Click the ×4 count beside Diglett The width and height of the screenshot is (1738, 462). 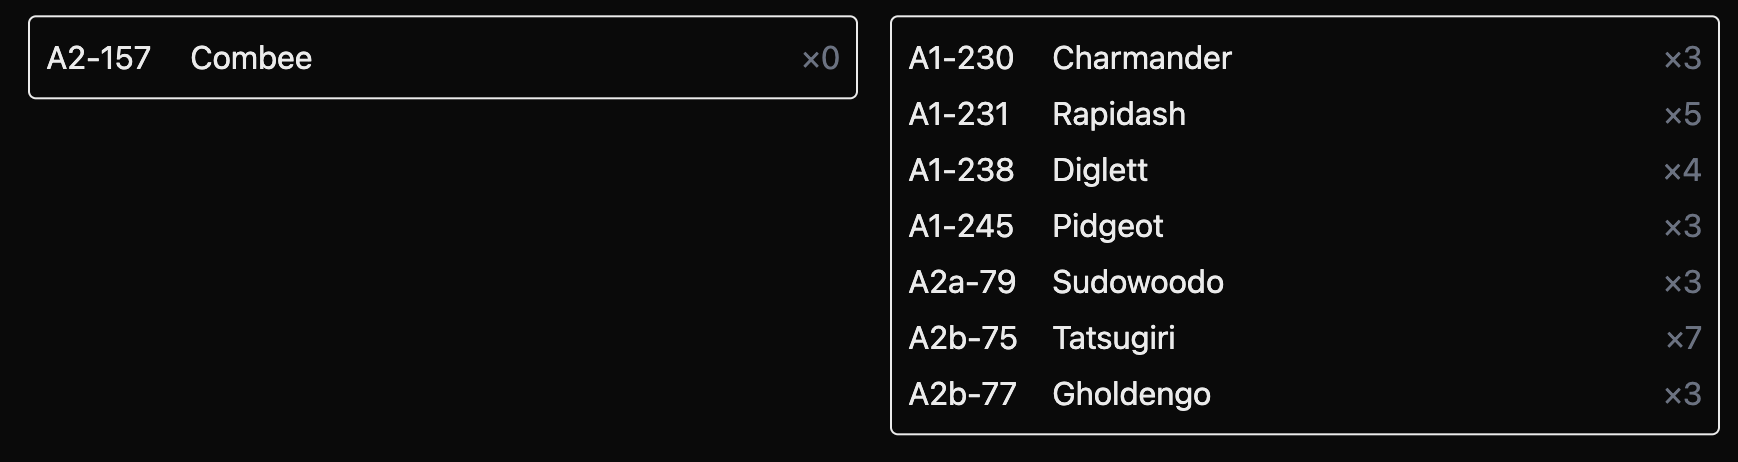pyautogui.click(x=1682, y=171)
